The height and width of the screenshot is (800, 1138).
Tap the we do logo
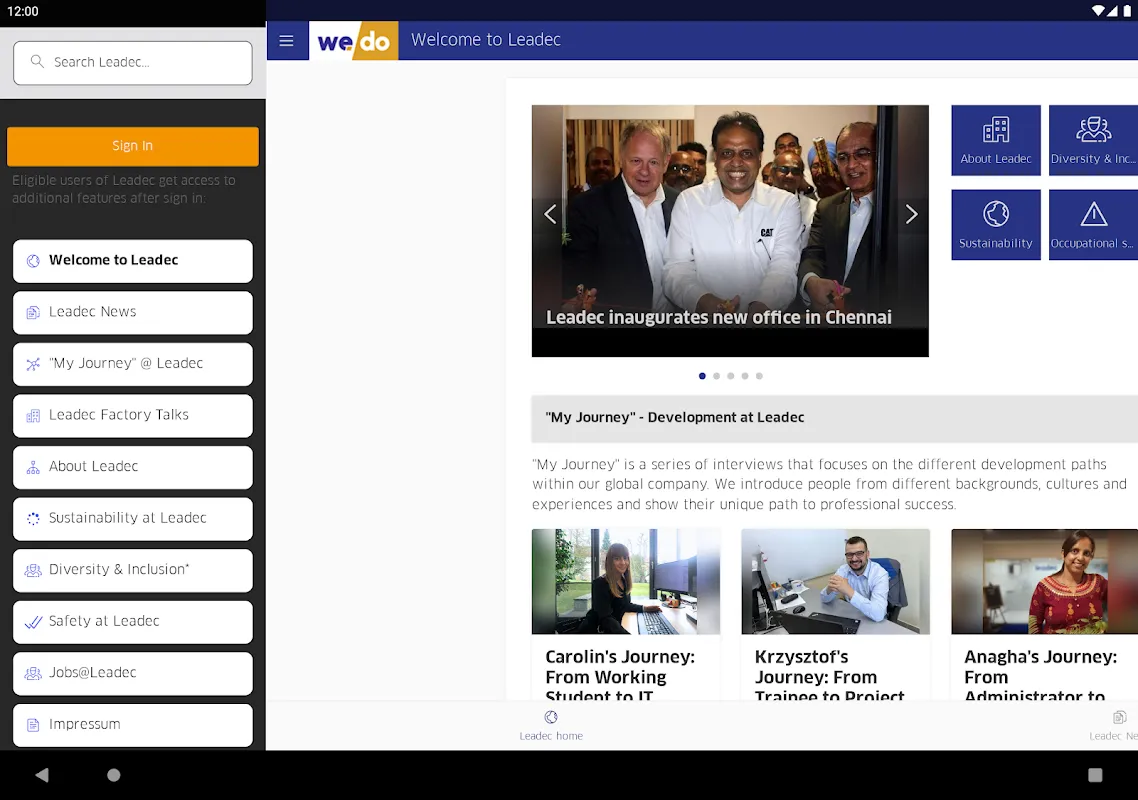353,41
